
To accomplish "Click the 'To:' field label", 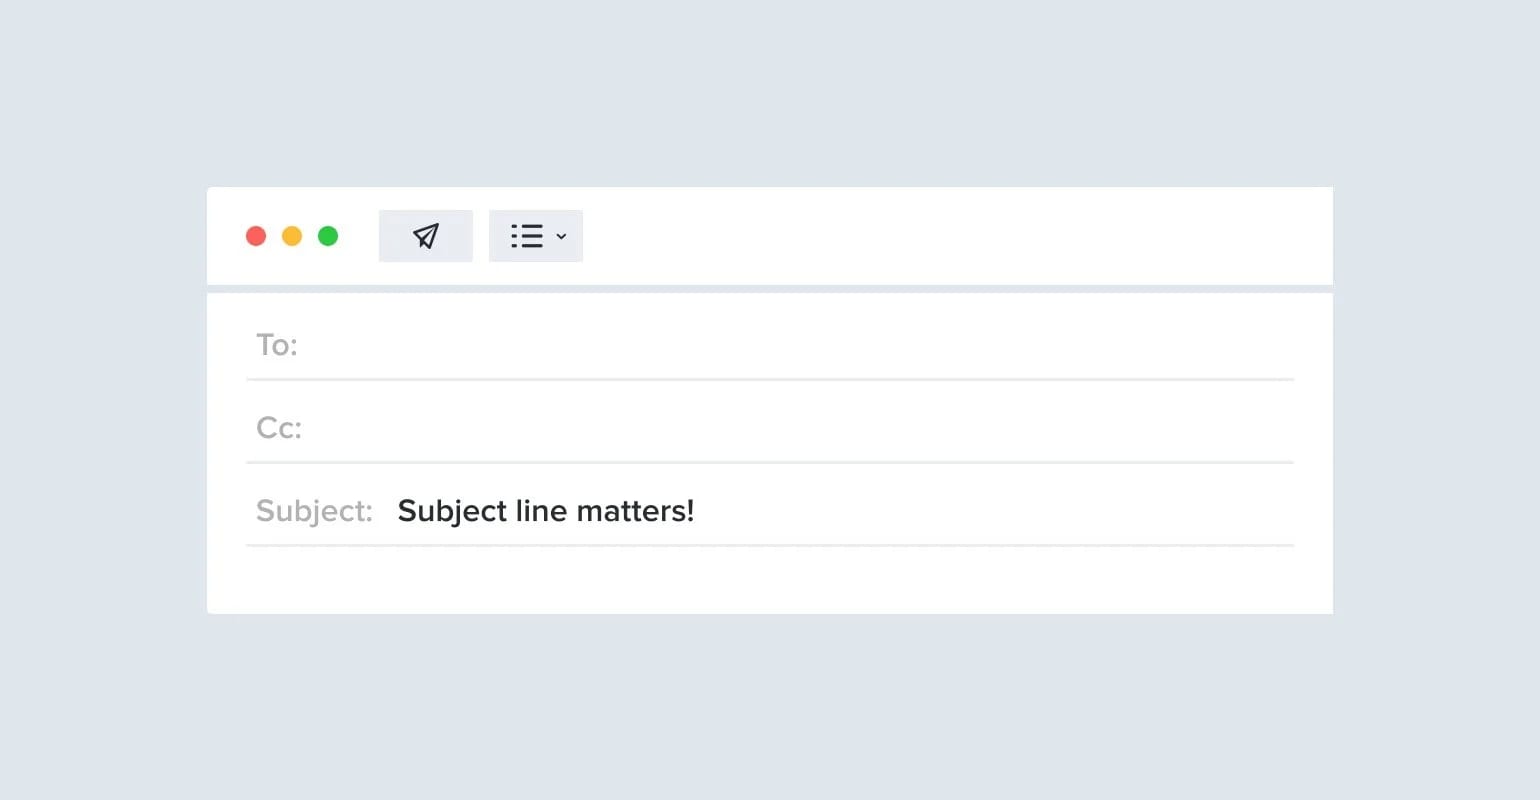I will pos(277,345).
